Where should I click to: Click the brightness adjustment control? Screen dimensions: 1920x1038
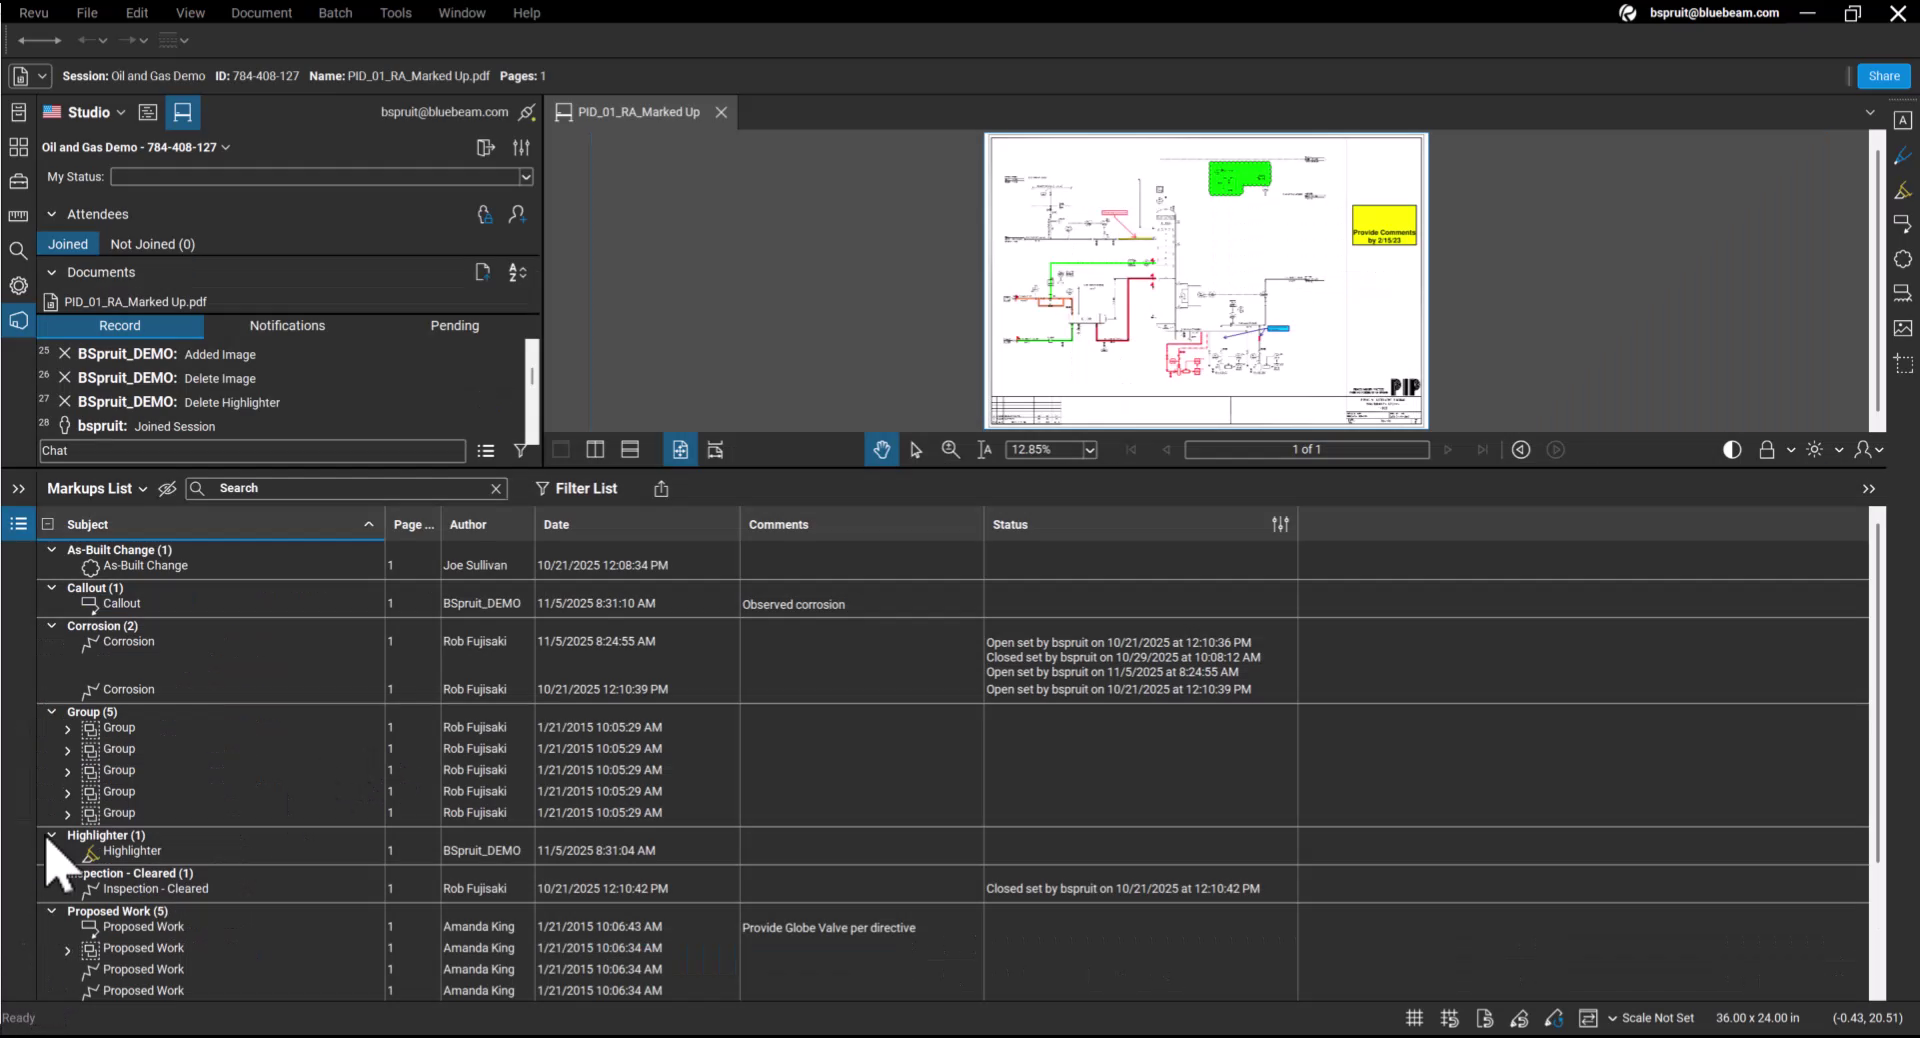coord(1815,450)
